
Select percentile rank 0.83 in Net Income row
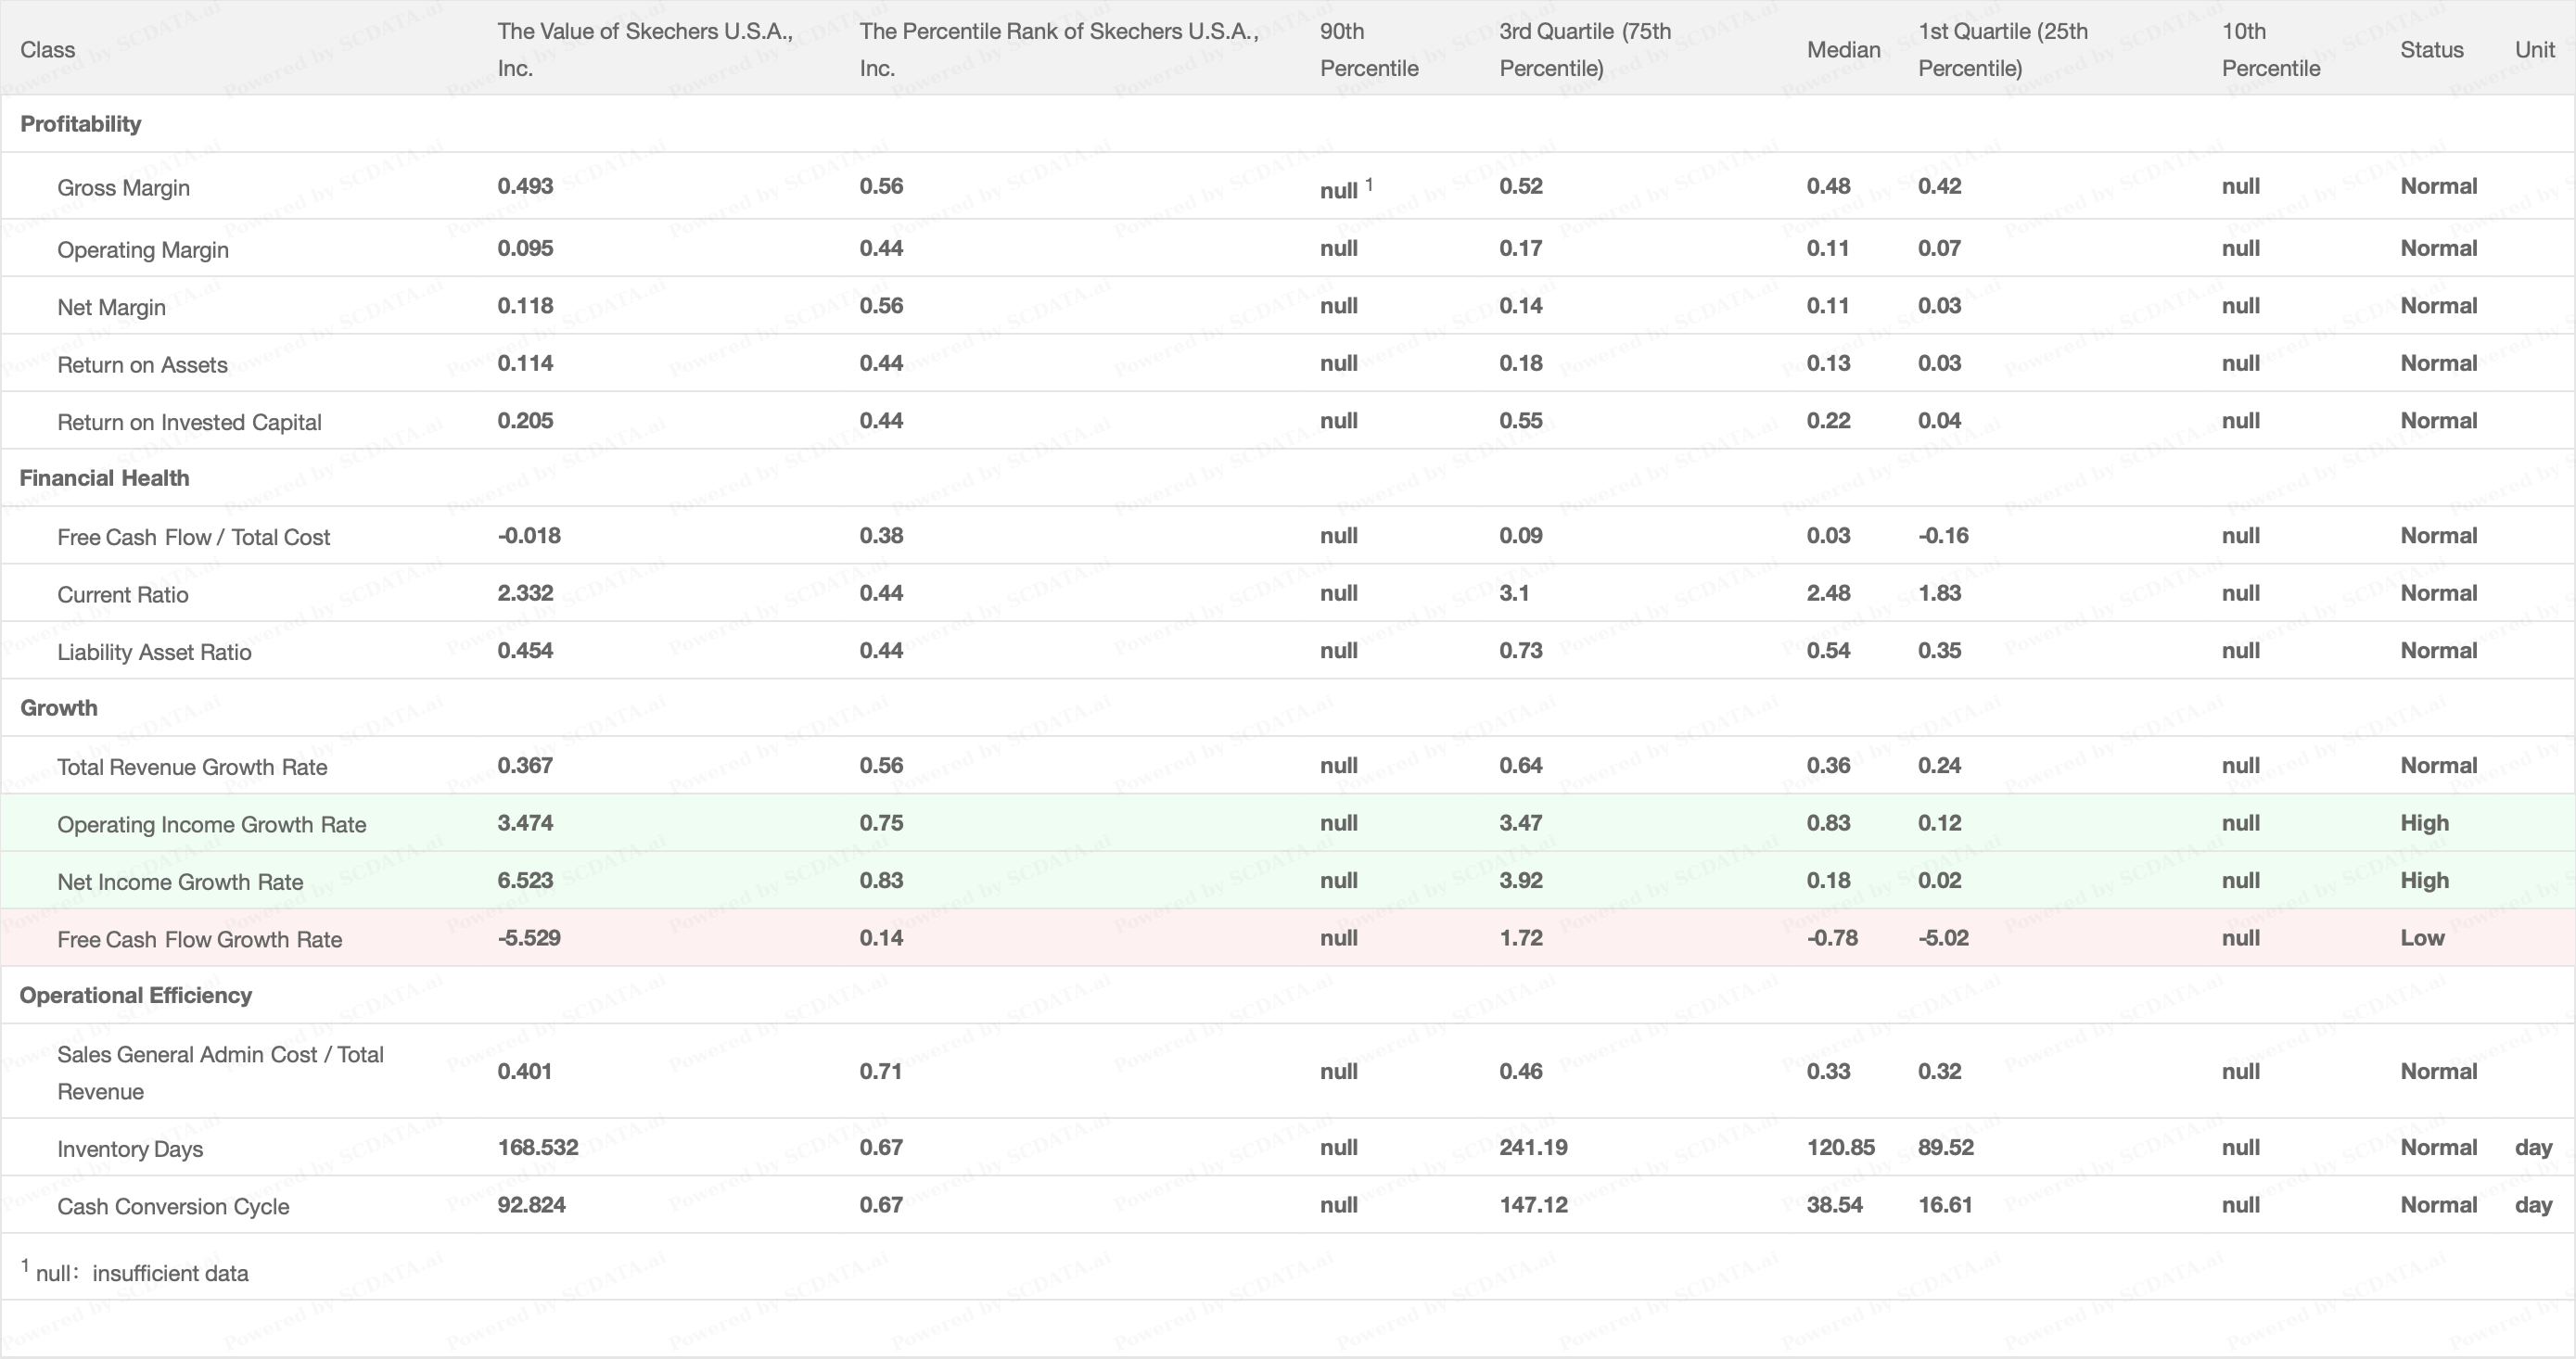pyautogui.click(x=881, y=880)
